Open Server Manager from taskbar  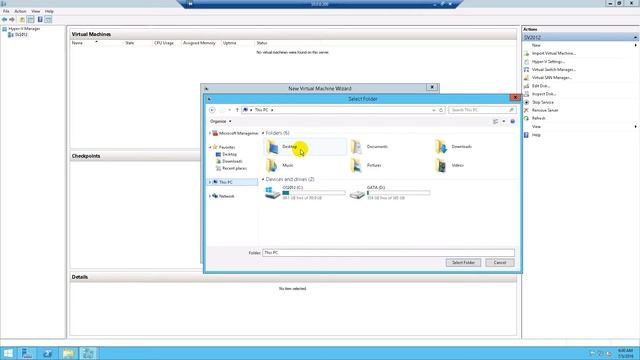27,353
